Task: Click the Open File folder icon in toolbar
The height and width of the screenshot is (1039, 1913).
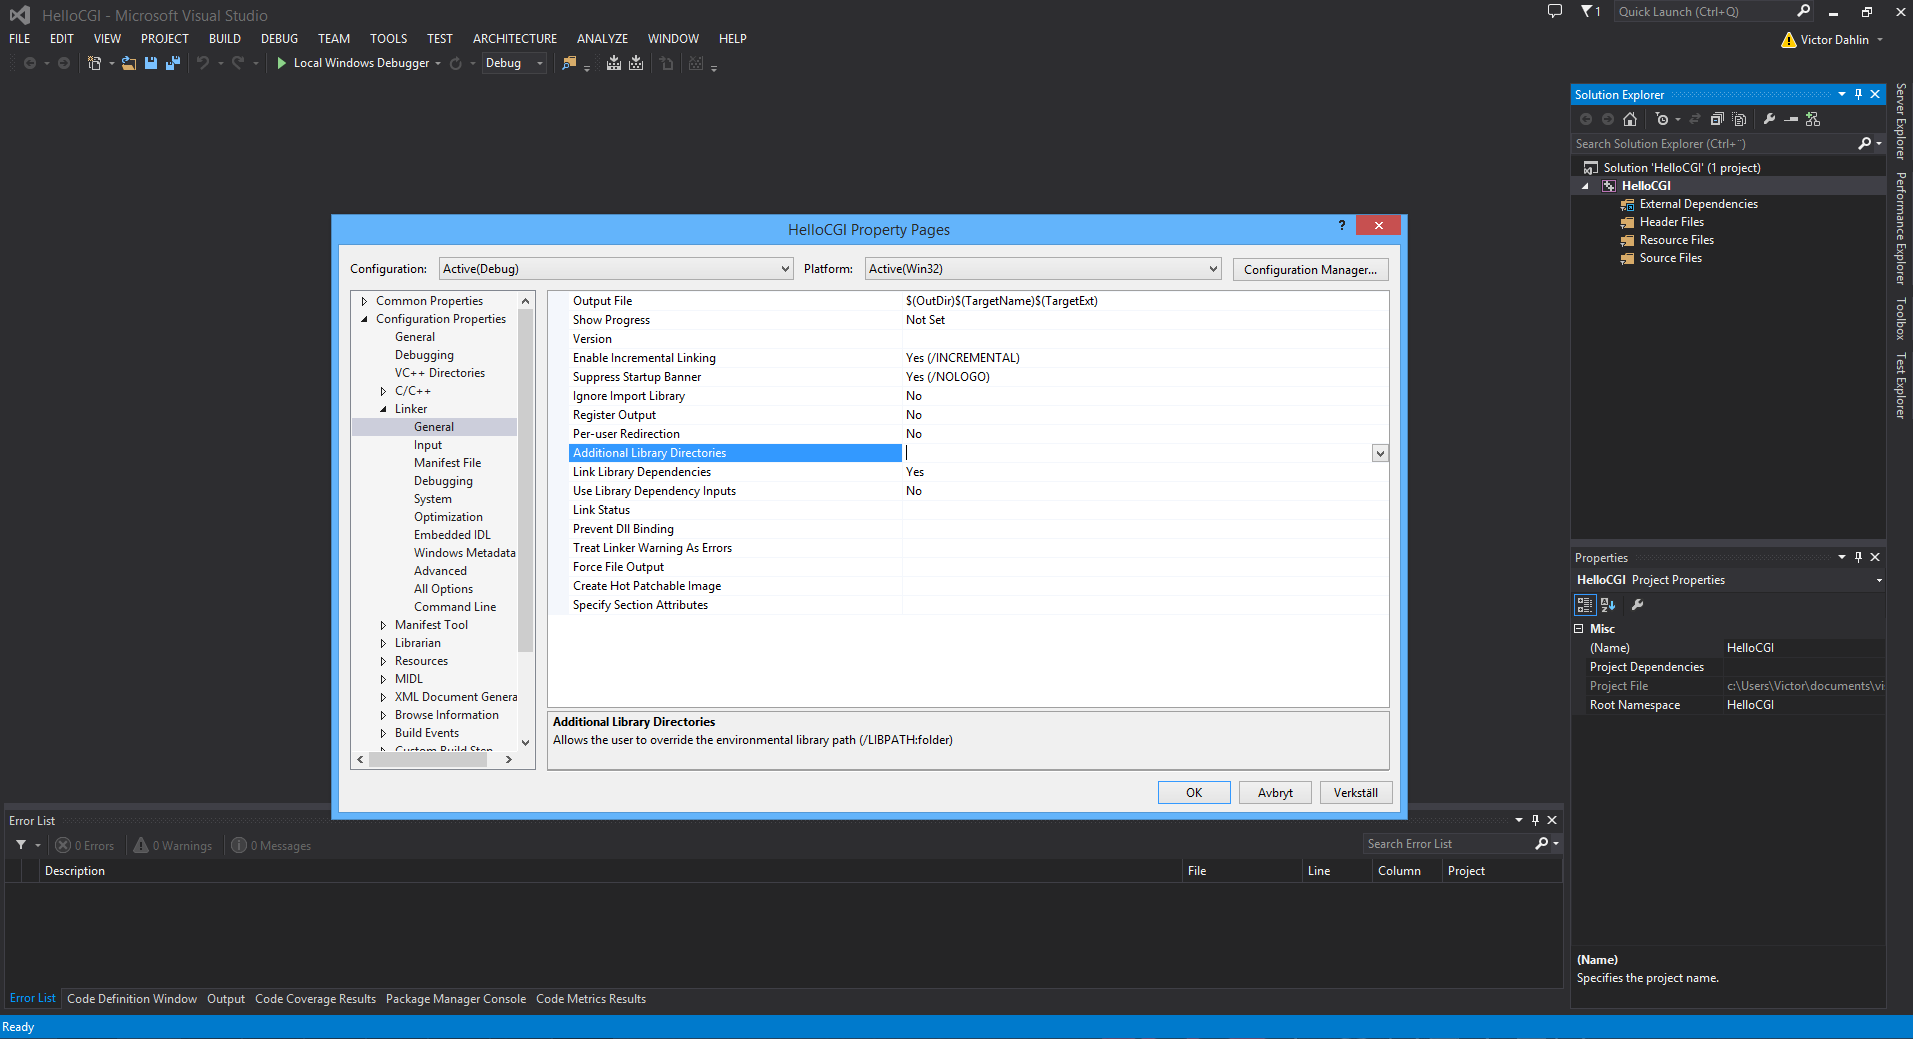Action: [x=129, y=63]
